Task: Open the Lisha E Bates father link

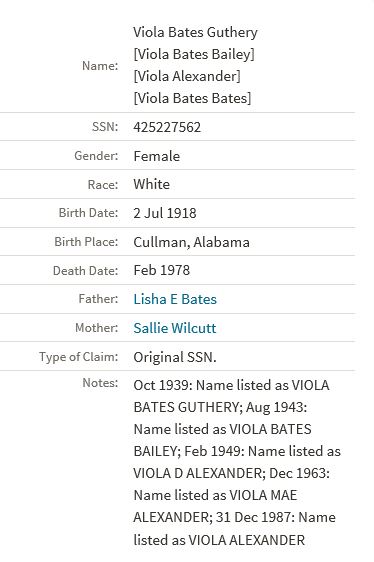Action: [175, 299]
